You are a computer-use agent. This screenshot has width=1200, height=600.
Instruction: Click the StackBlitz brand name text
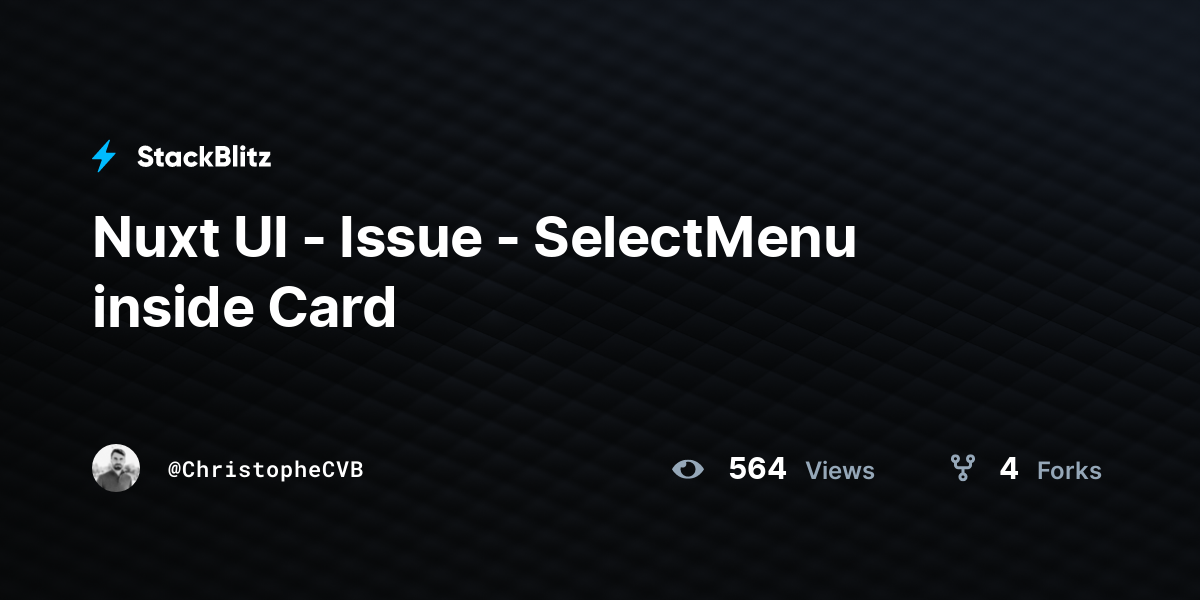pos(204,157)
